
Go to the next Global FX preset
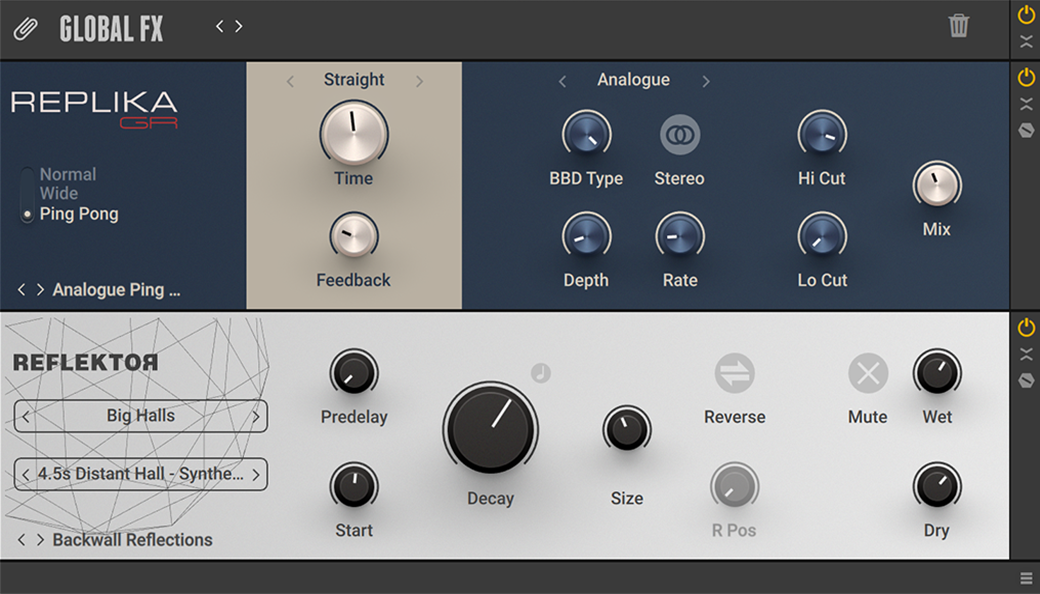pyautogui.click(x=239, y=27)
